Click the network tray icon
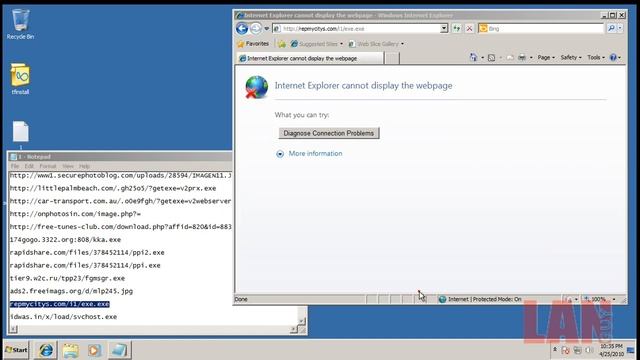640x360 pixels. tap(578, 350)
